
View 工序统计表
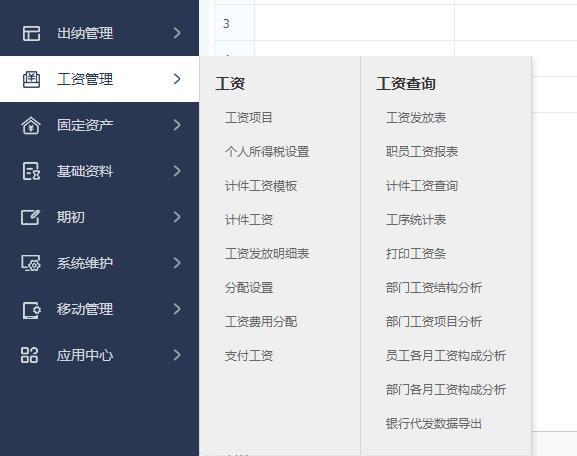416,220
